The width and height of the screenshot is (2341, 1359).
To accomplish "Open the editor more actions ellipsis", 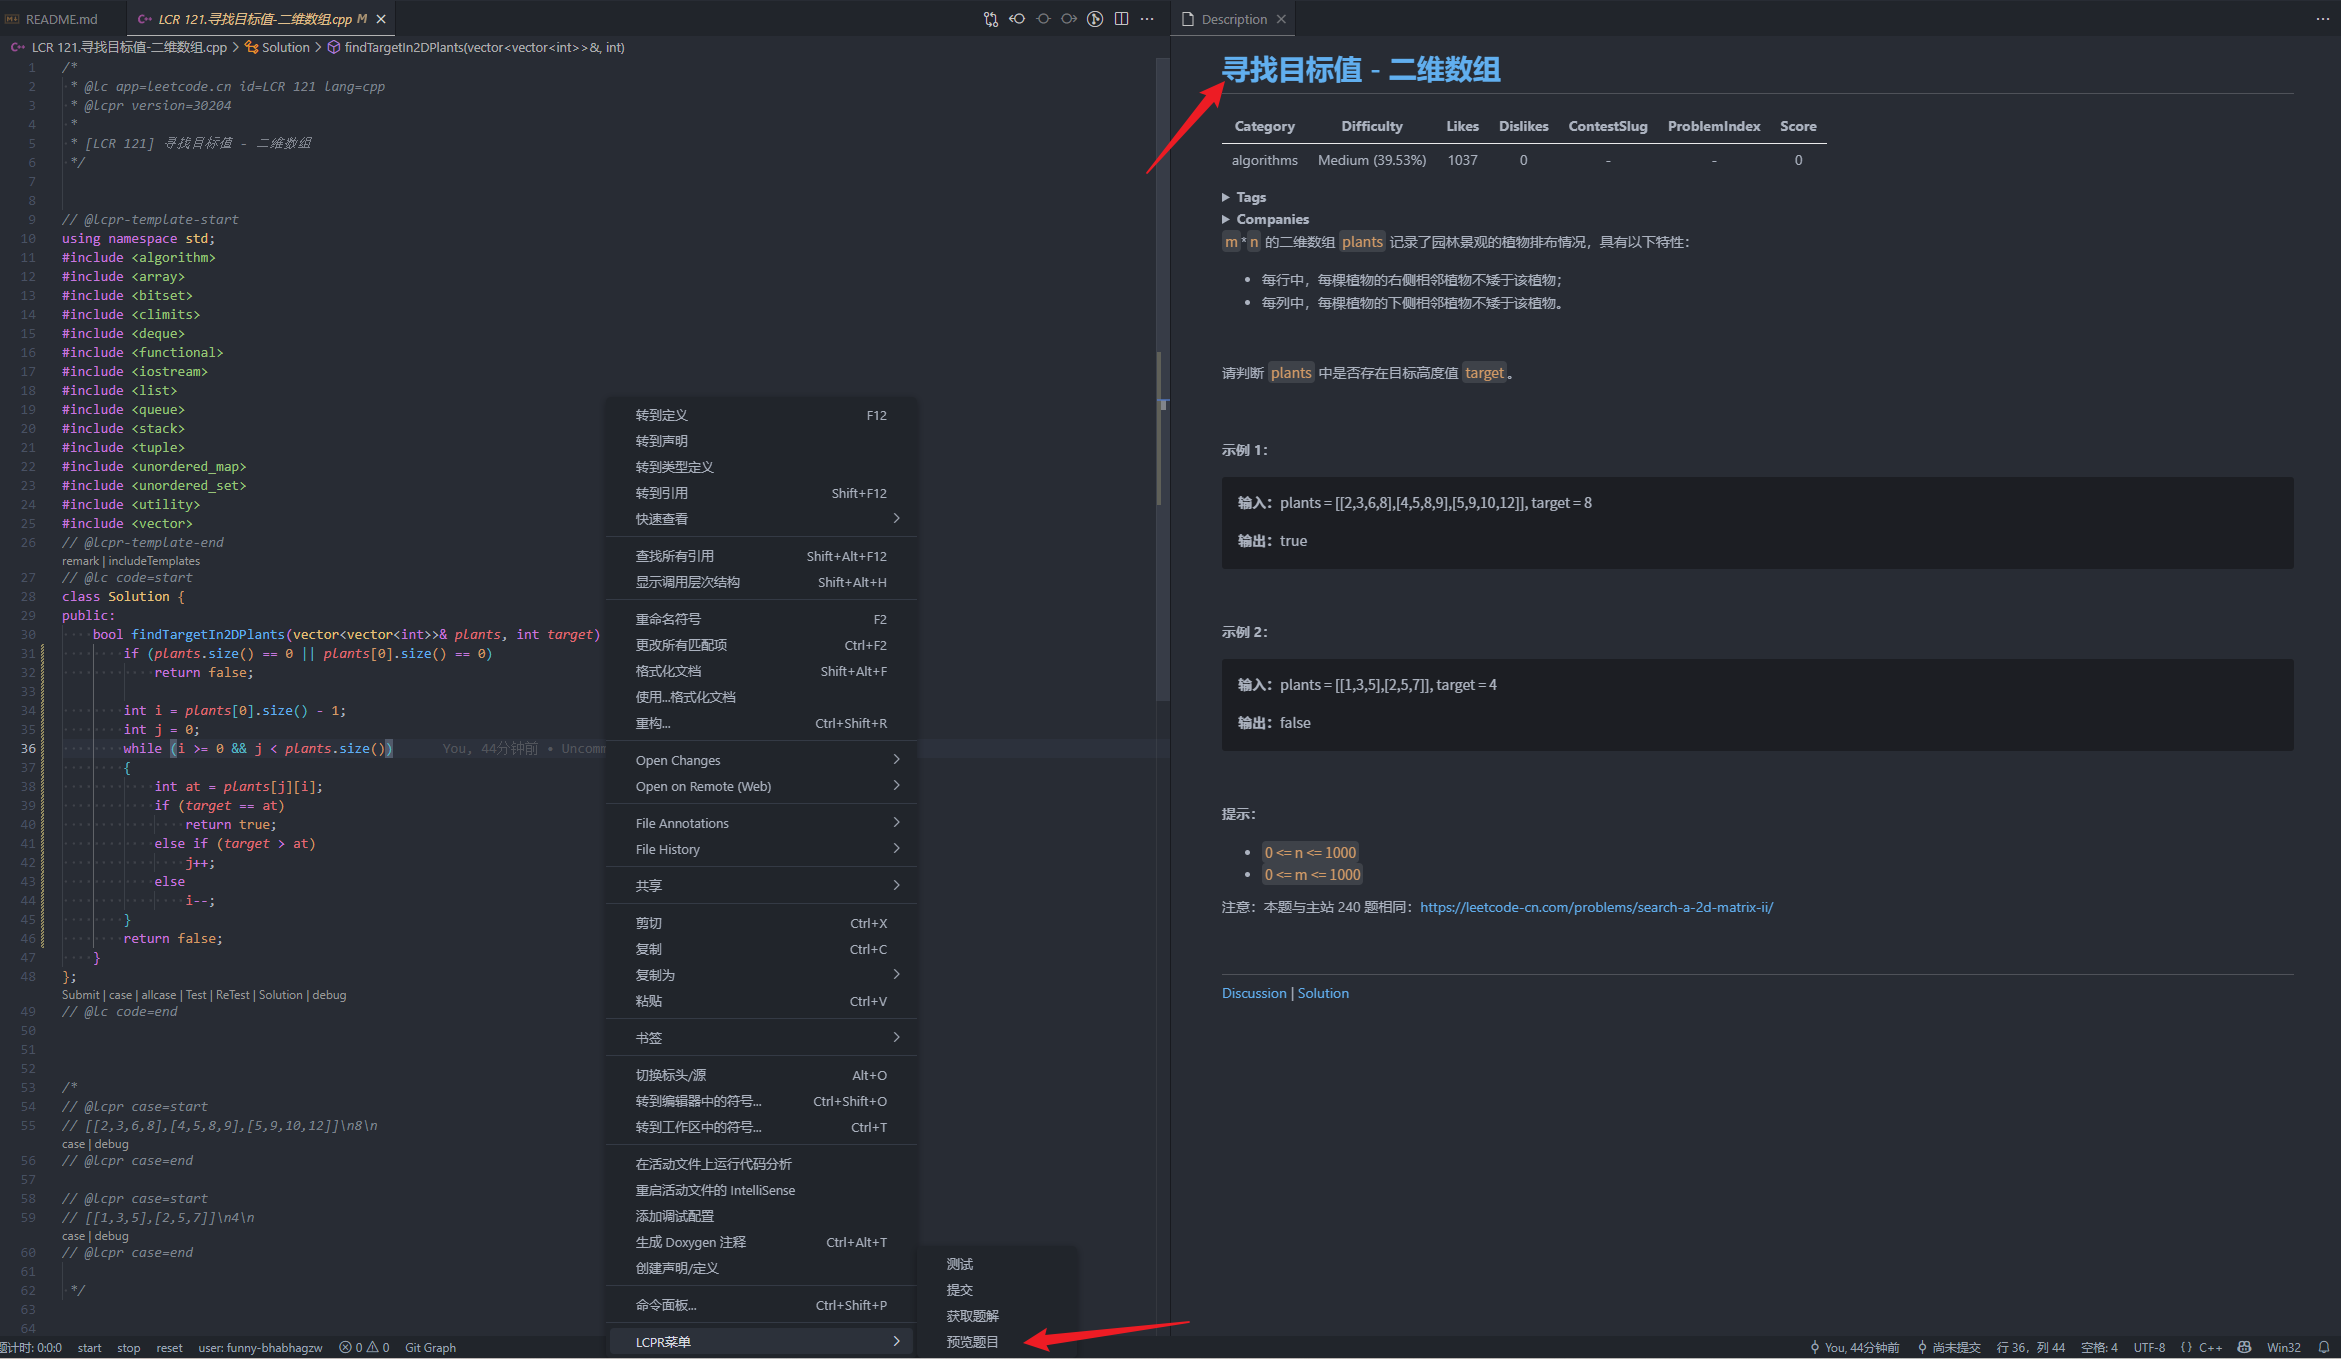I will 1147,19.
